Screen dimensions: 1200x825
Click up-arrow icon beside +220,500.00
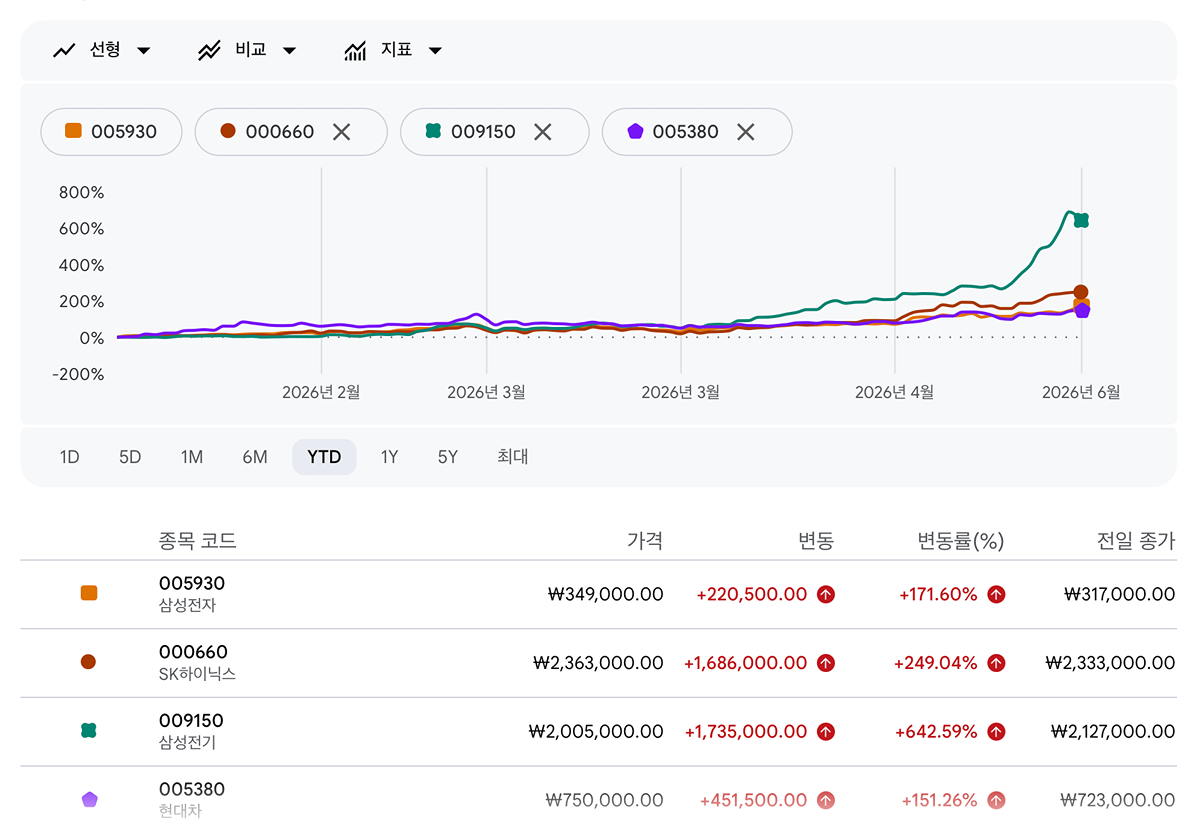(x=826, y=594)
